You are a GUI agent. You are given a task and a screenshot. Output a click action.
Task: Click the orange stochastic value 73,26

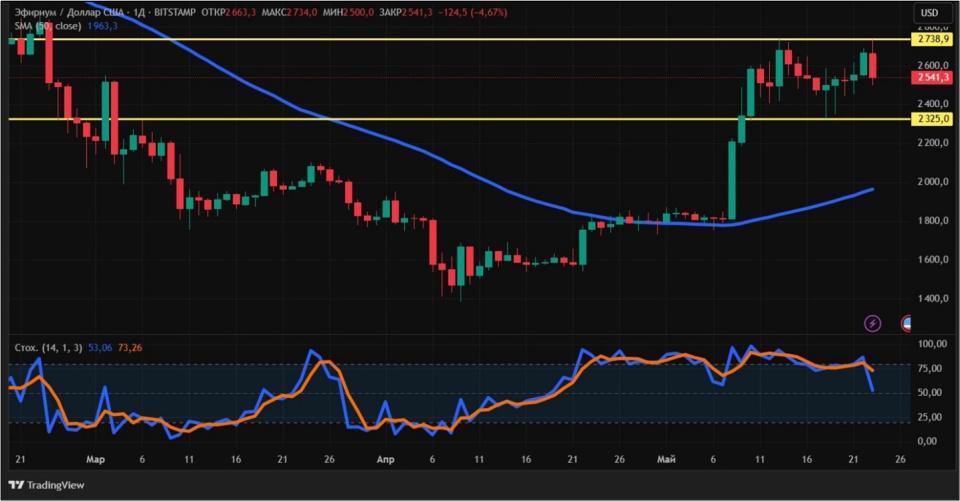[x=130, y=348]
